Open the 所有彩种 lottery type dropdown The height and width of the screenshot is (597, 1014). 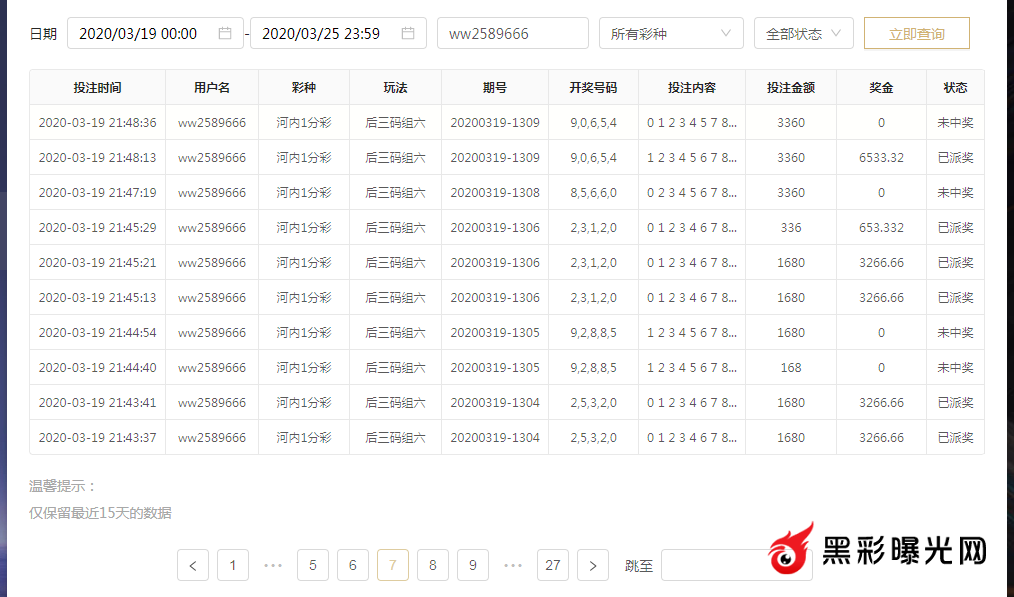tap(671, 33)
